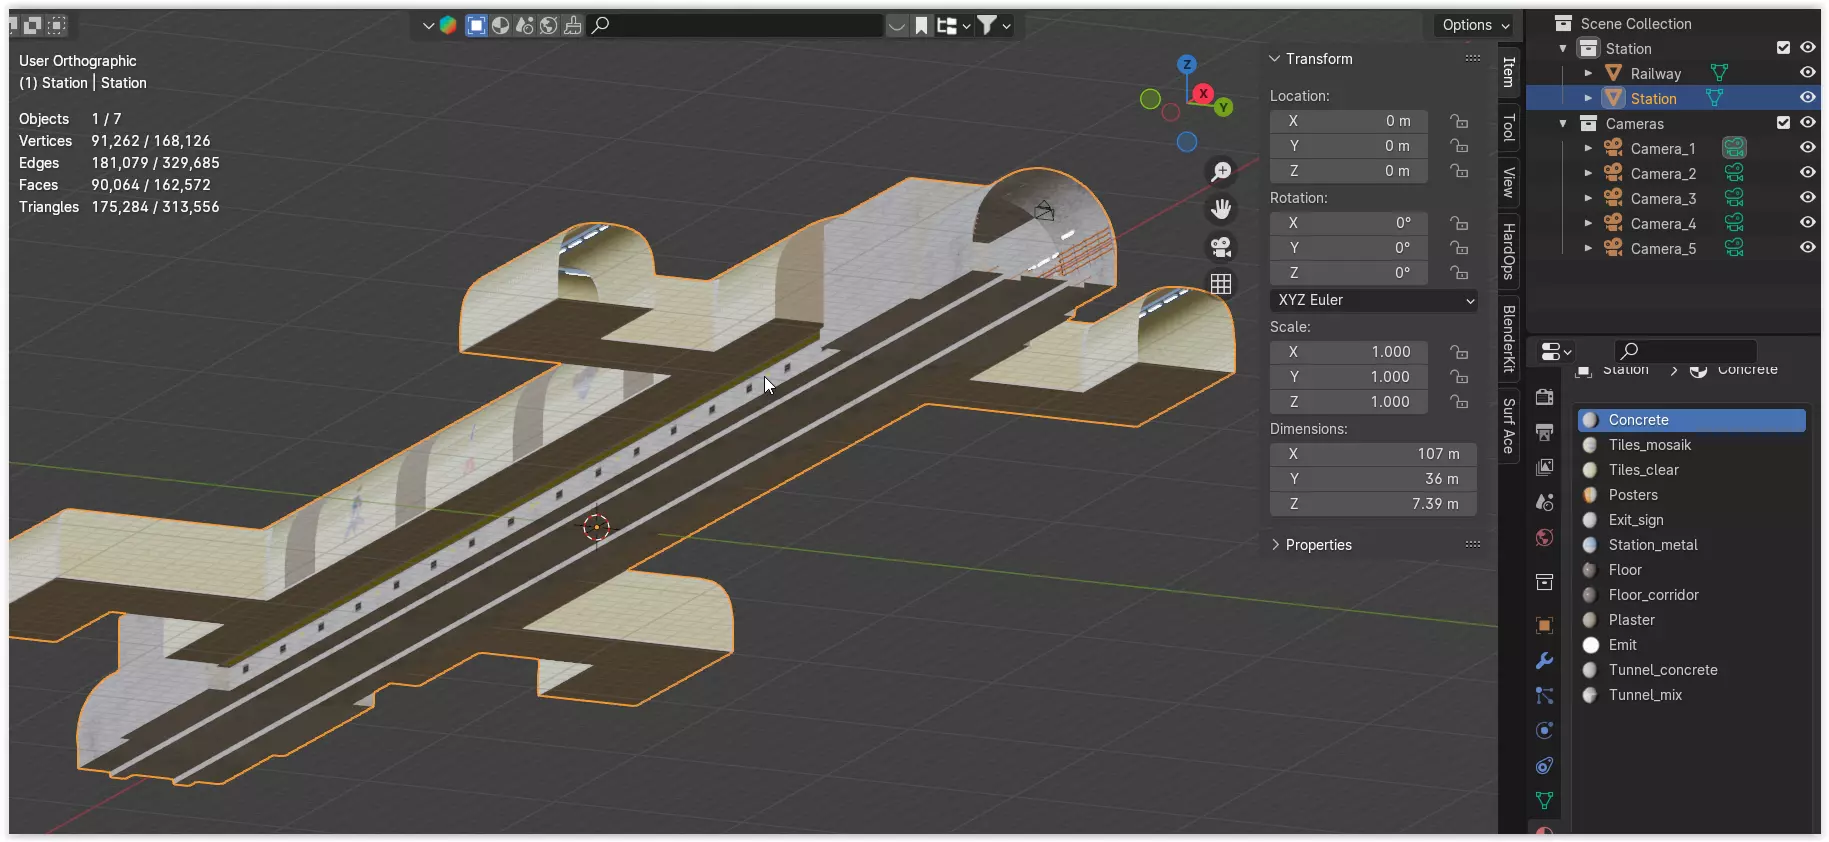Click the mesh data icon beside Railway
1829x842 pixels.
pyautogui.click(x=1719, y=73)
